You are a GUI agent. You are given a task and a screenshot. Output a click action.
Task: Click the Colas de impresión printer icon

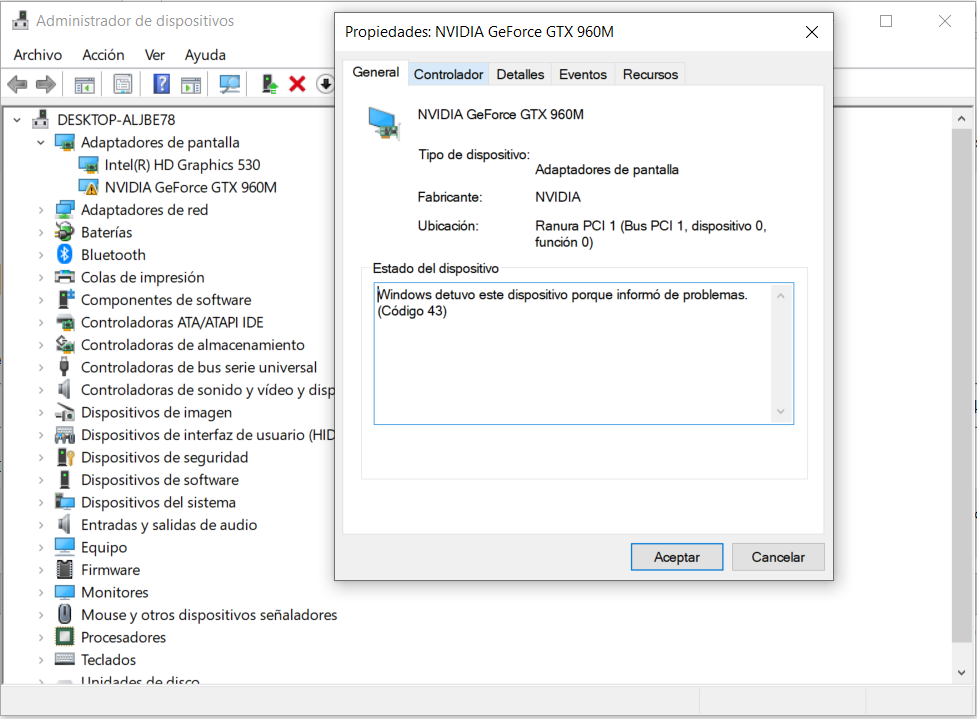click(x=65, y=277)
